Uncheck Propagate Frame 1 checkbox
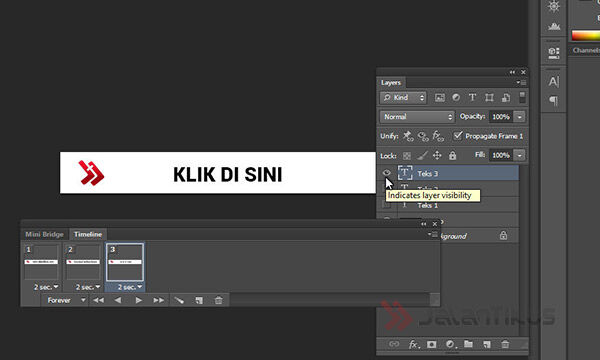This screenshot has width=600, height=360. coord(458,135)
